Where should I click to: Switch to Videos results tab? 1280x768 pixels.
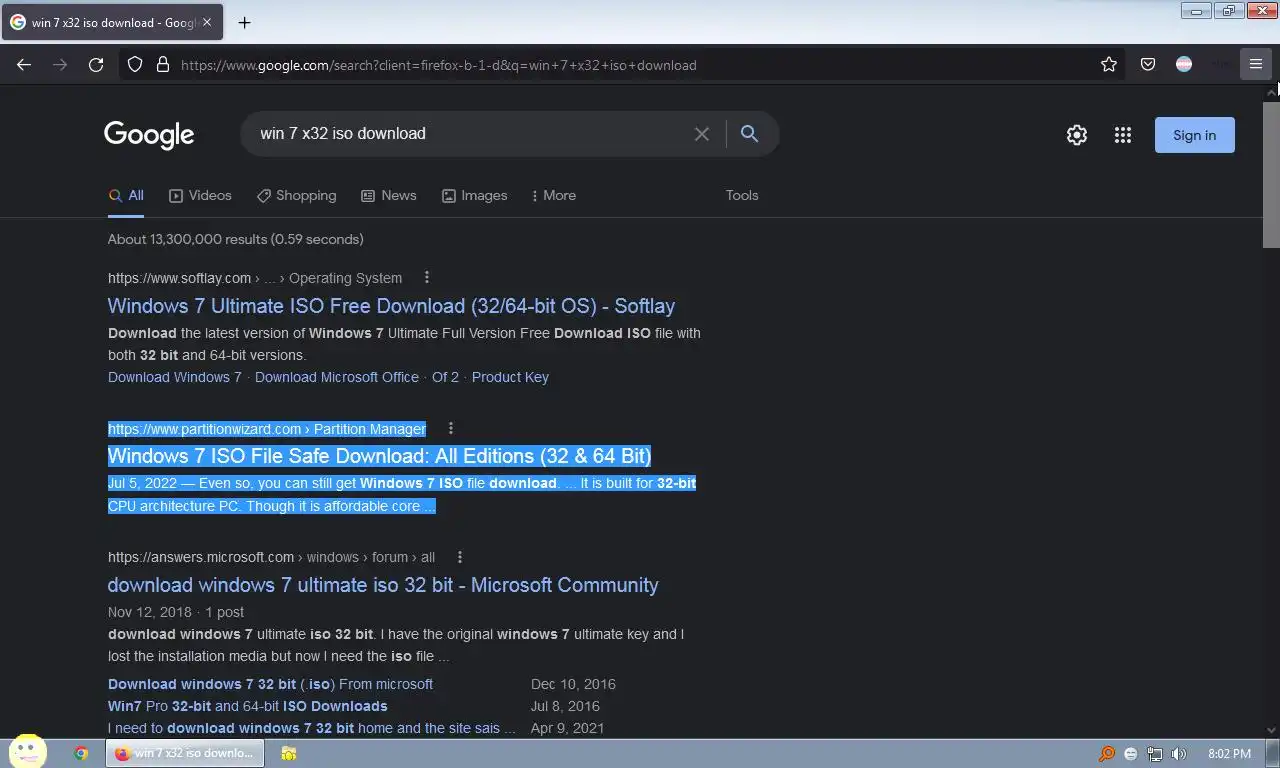click(x=200, y=196)
